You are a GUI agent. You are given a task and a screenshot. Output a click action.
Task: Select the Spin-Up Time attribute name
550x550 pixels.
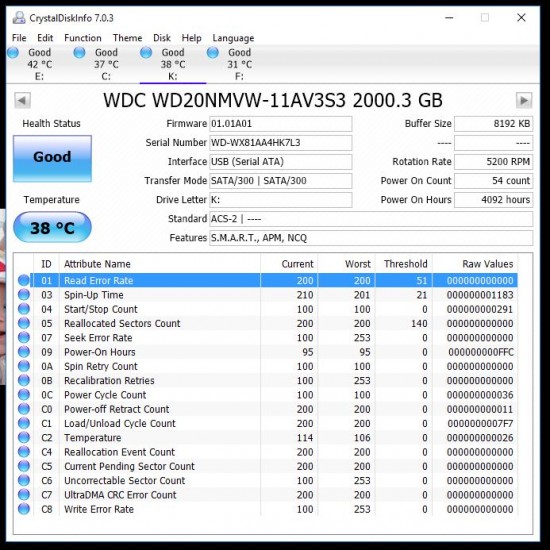pyautogui.click(x=94, y=295)
